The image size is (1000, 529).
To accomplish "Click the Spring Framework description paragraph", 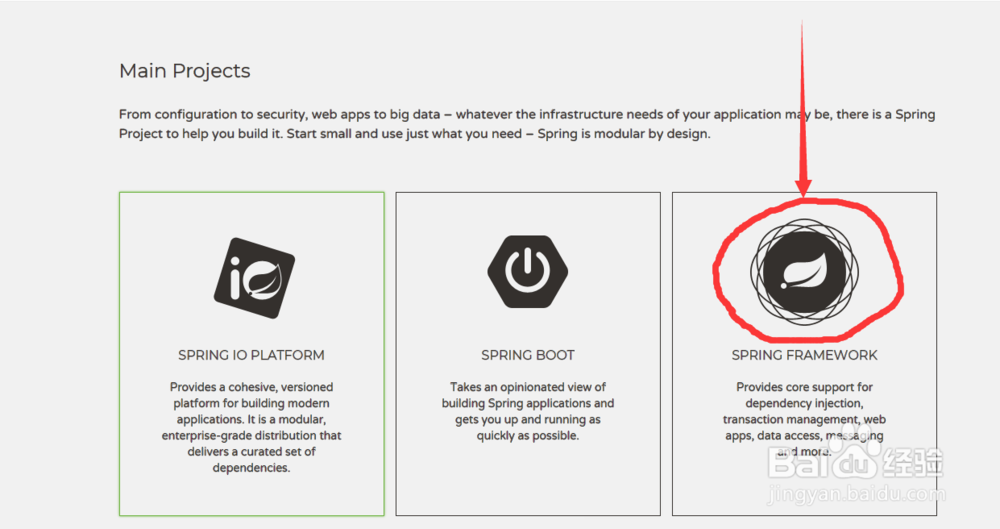I will [x=804, y=419].
